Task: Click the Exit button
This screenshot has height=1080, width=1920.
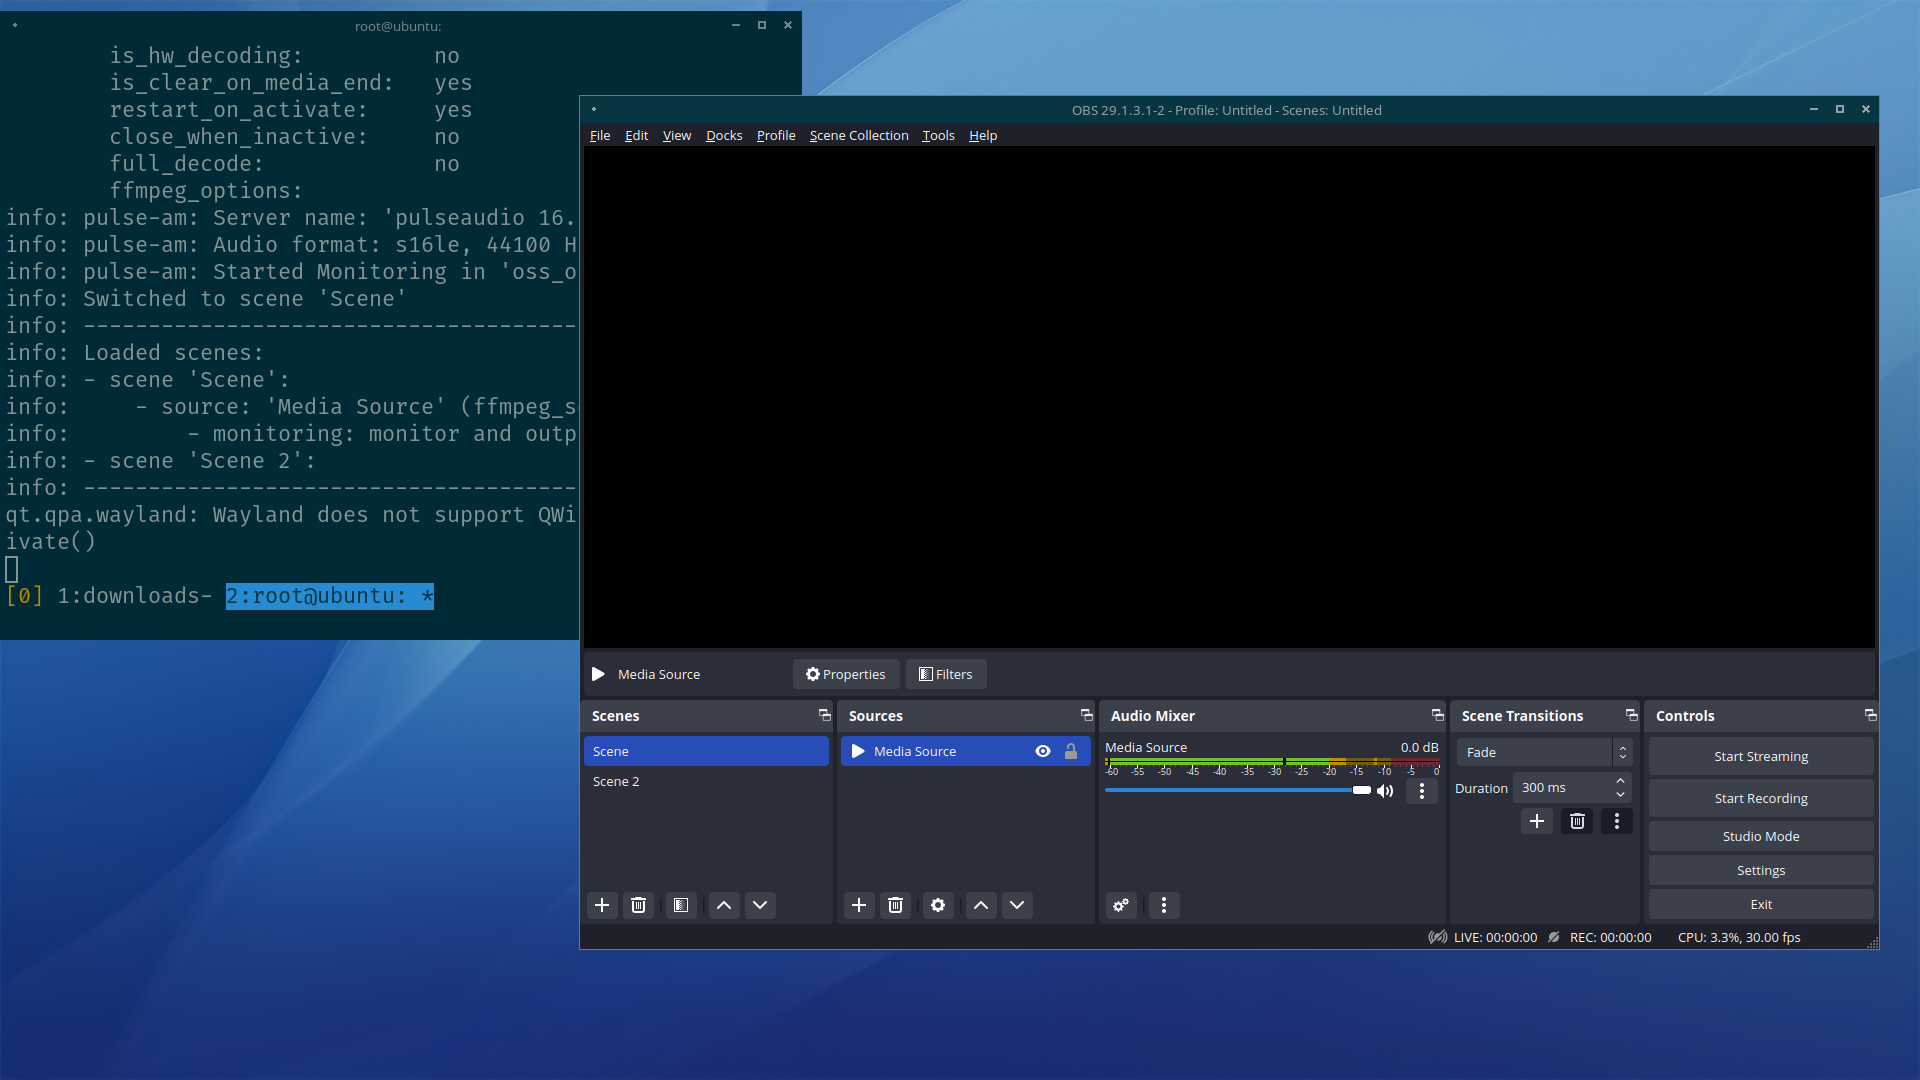Action: (x=1761, y=904)
